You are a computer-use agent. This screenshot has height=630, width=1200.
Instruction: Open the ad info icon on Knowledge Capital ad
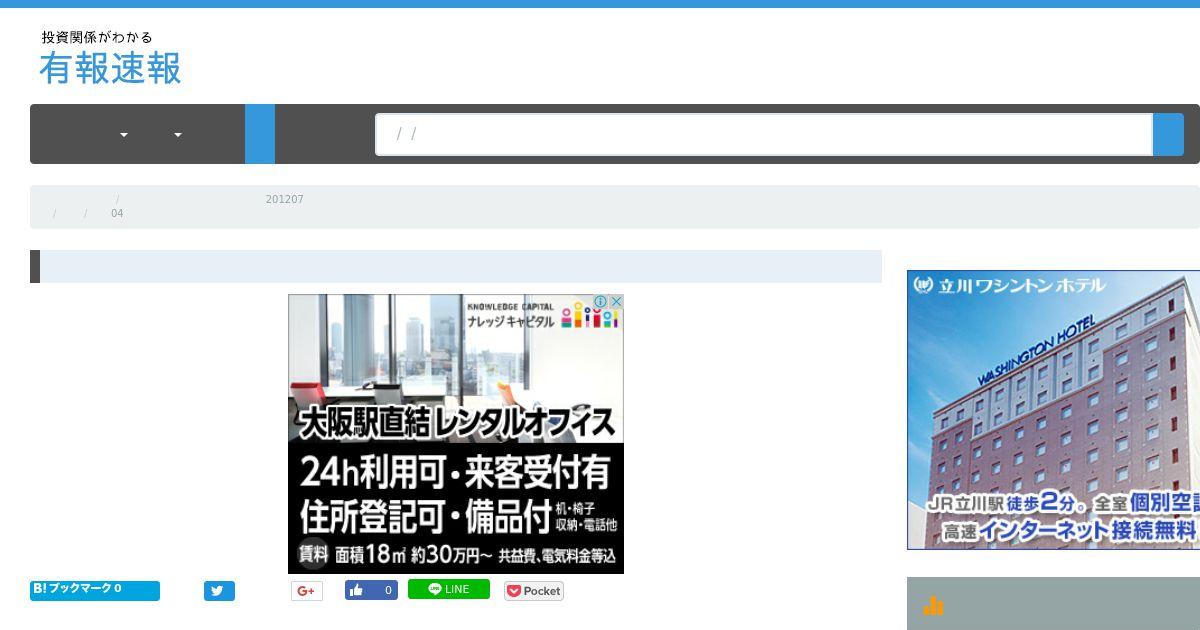601,301
